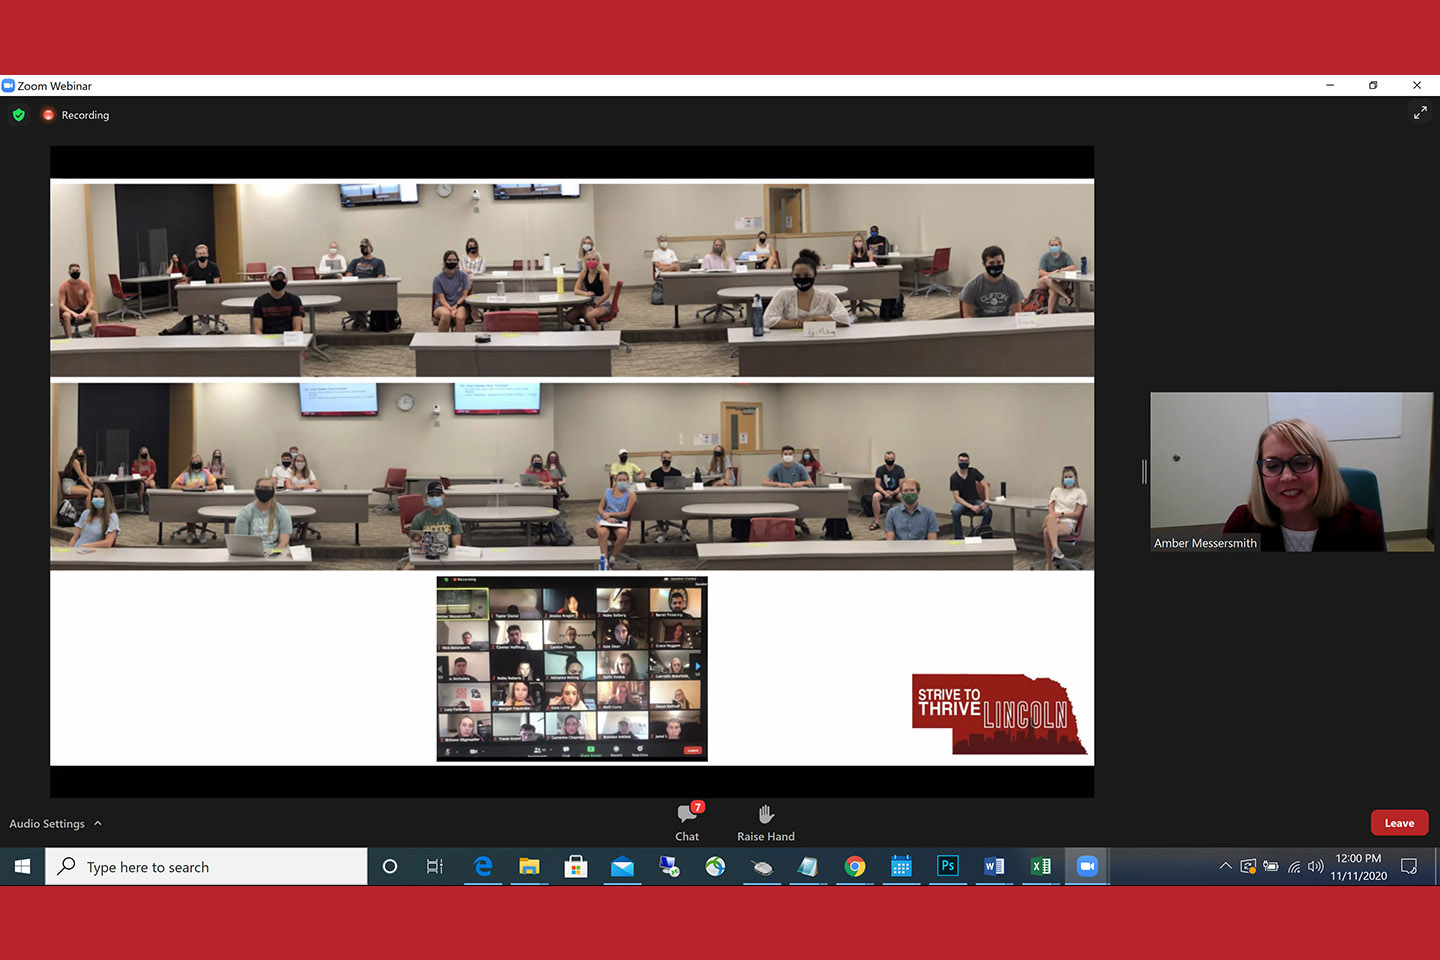Click the panel resize handle beside speaker video
This screenshot has width=1440, height=960.
[1144, 472]
